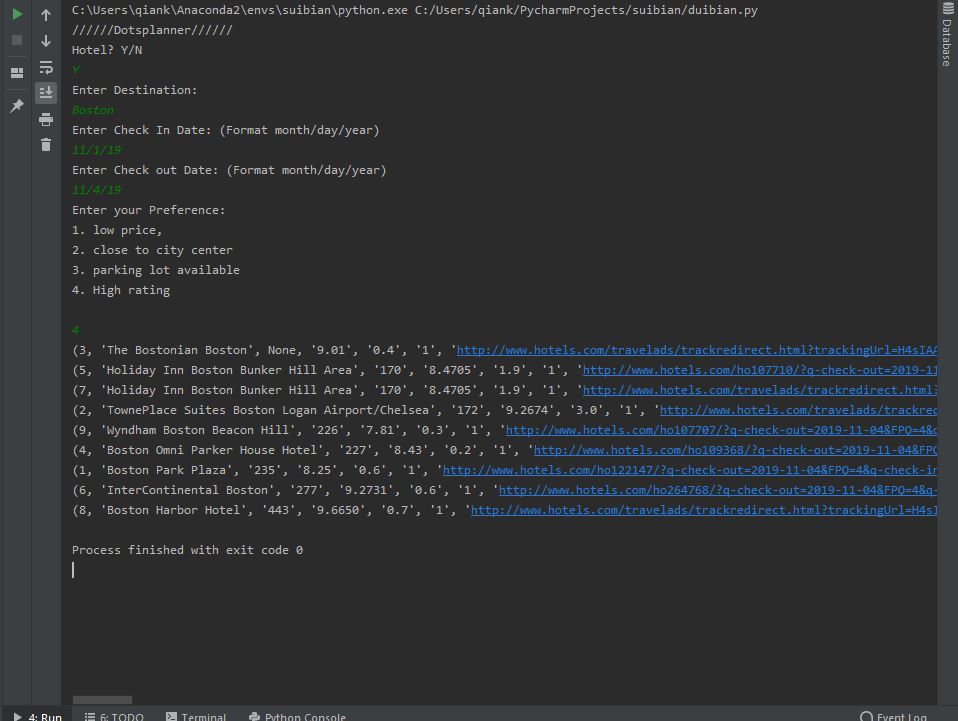
Task: Open the 6: TODO tool window
Action: (x=114, y=716)
